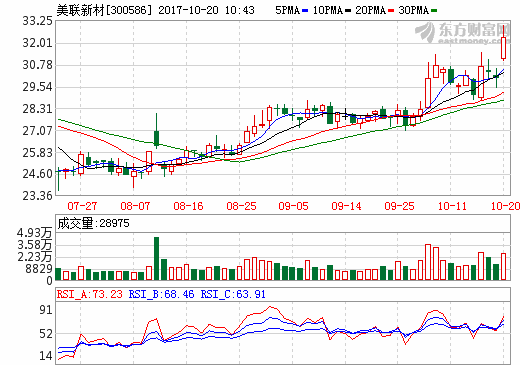Click the 23.36 price axis label
This screenshot has width=520, height=365.
37,196
